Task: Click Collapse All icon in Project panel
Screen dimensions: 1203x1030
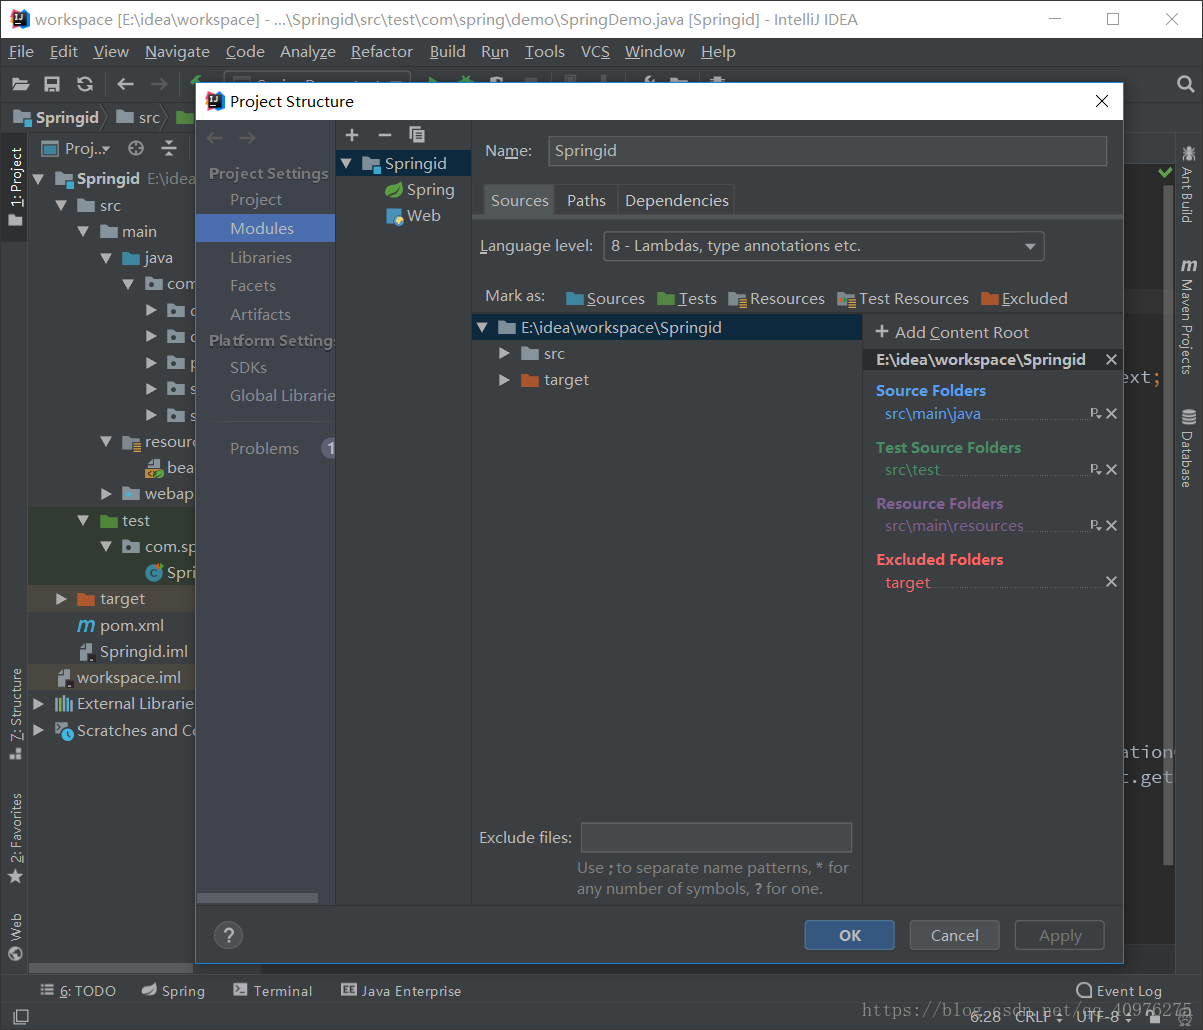Action: pyautogui.click(x=169, y=148)
